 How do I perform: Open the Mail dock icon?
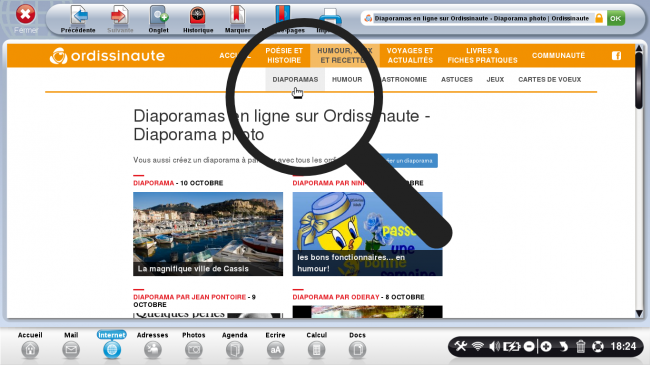click(71, 350)
